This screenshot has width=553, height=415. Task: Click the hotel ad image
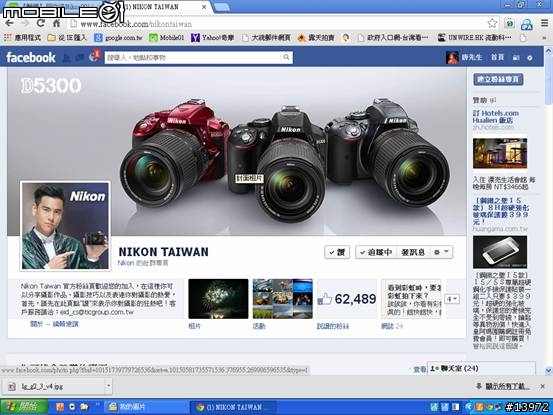click(500, 153)
